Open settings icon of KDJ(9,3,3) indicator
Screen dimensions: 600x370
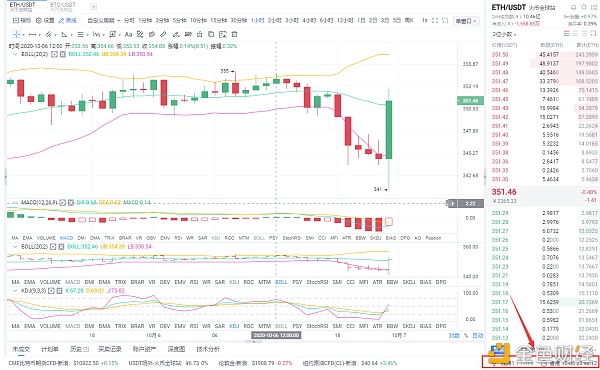pos(52,291)
